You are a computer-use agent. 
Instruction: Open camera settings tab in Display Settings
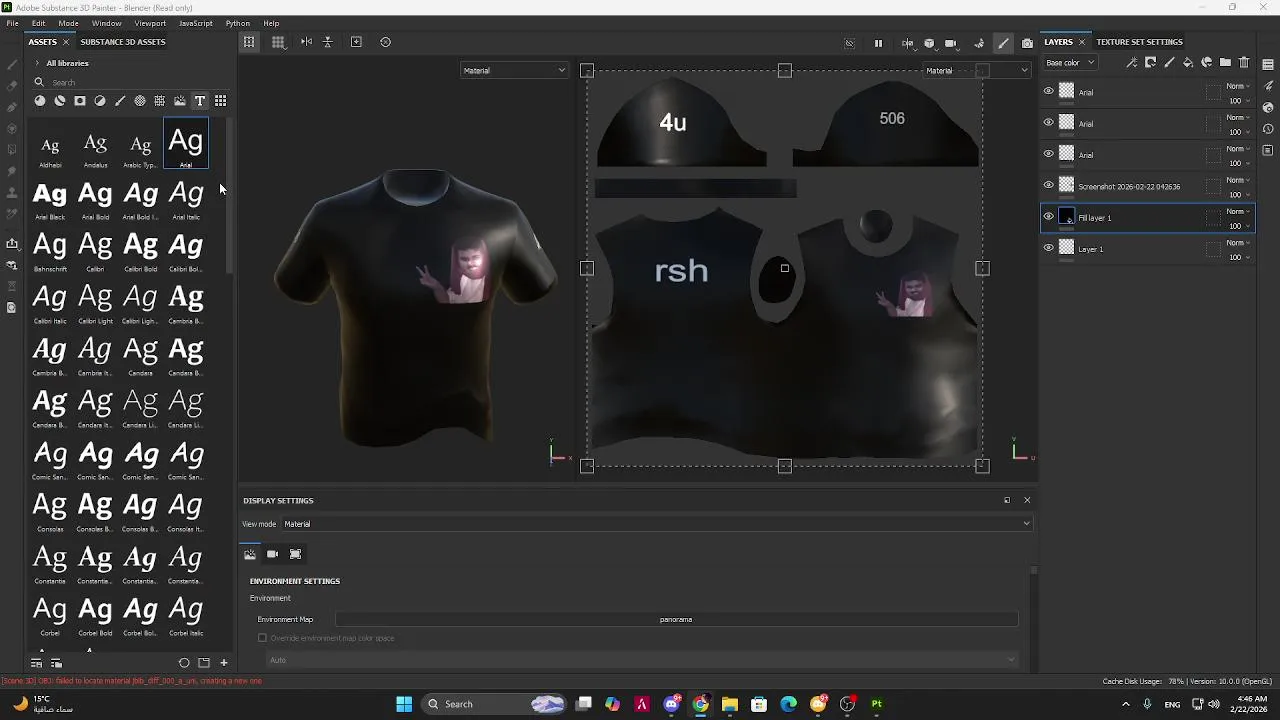(x=272, y=554)
